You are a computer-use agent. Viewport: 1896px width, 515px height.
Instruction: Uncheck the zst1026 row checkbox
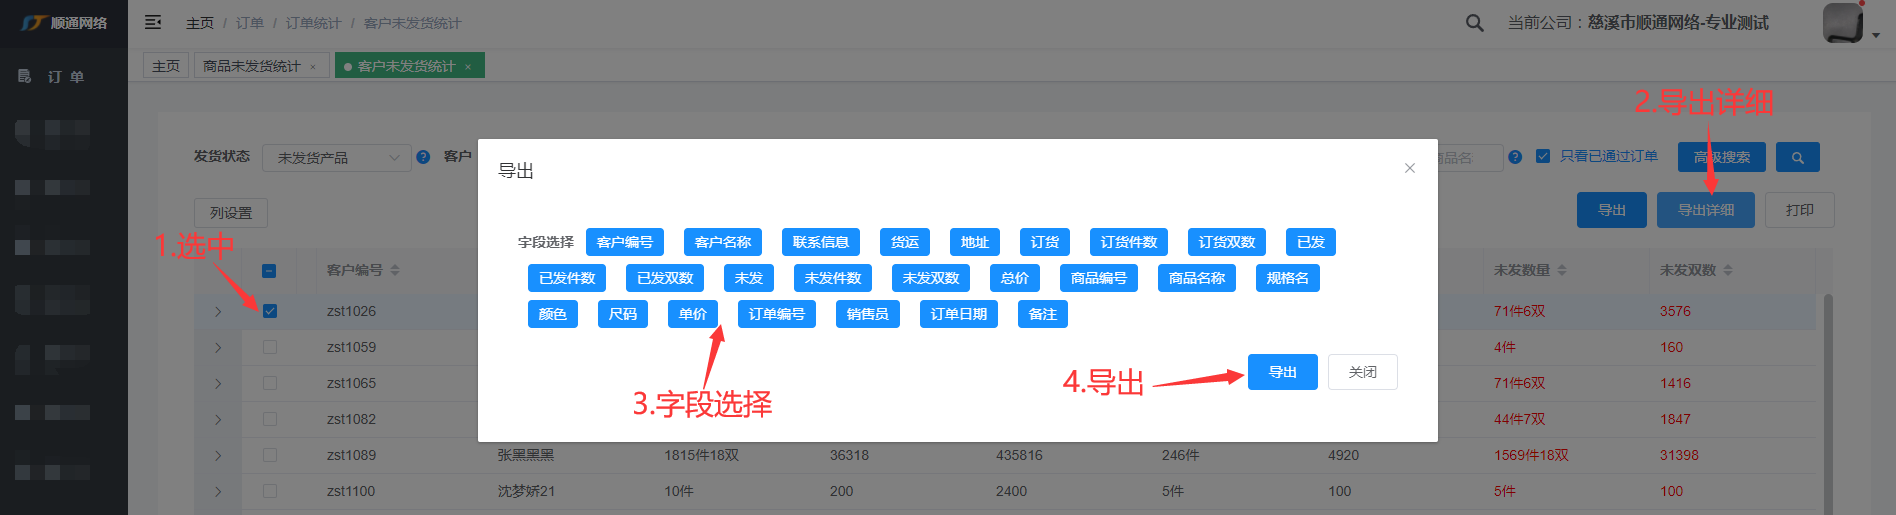(x=270, y=311)
